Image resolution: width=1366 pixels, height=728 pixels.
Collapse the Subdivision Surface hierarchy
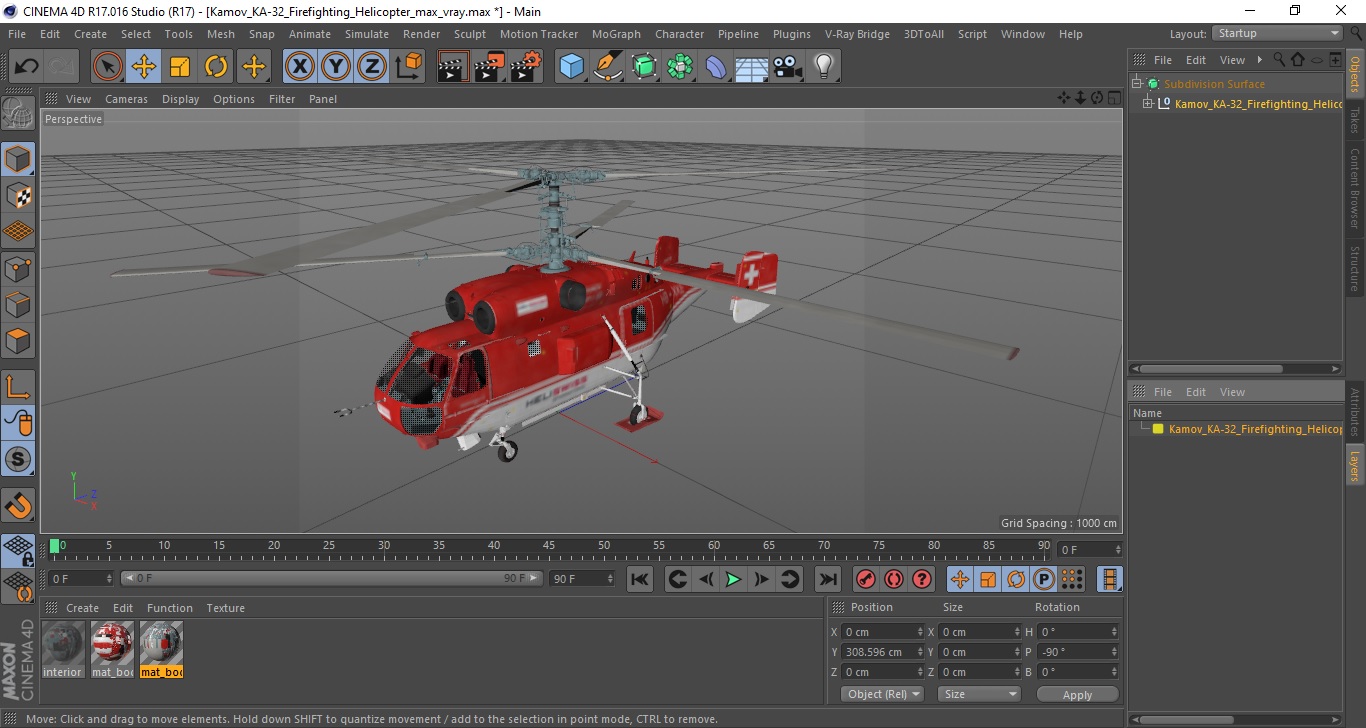[1137, 84]
